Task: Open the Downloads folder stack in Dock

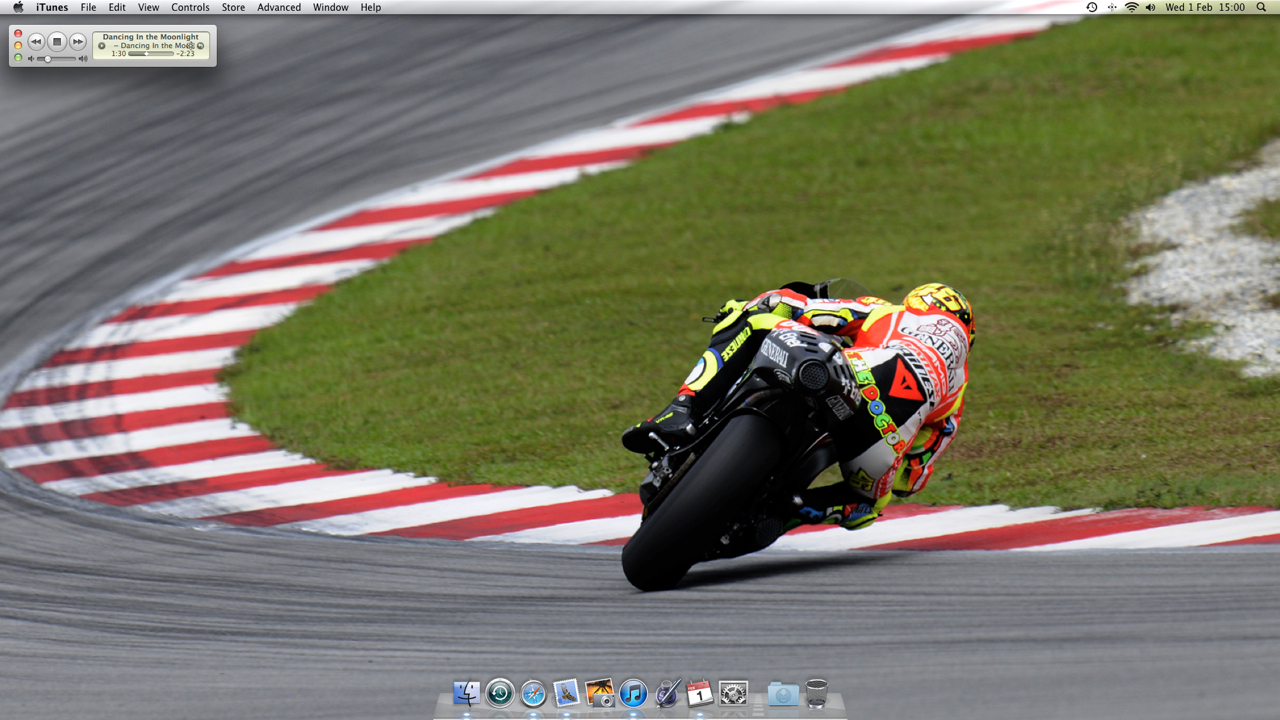Action: tap(783, 693)
